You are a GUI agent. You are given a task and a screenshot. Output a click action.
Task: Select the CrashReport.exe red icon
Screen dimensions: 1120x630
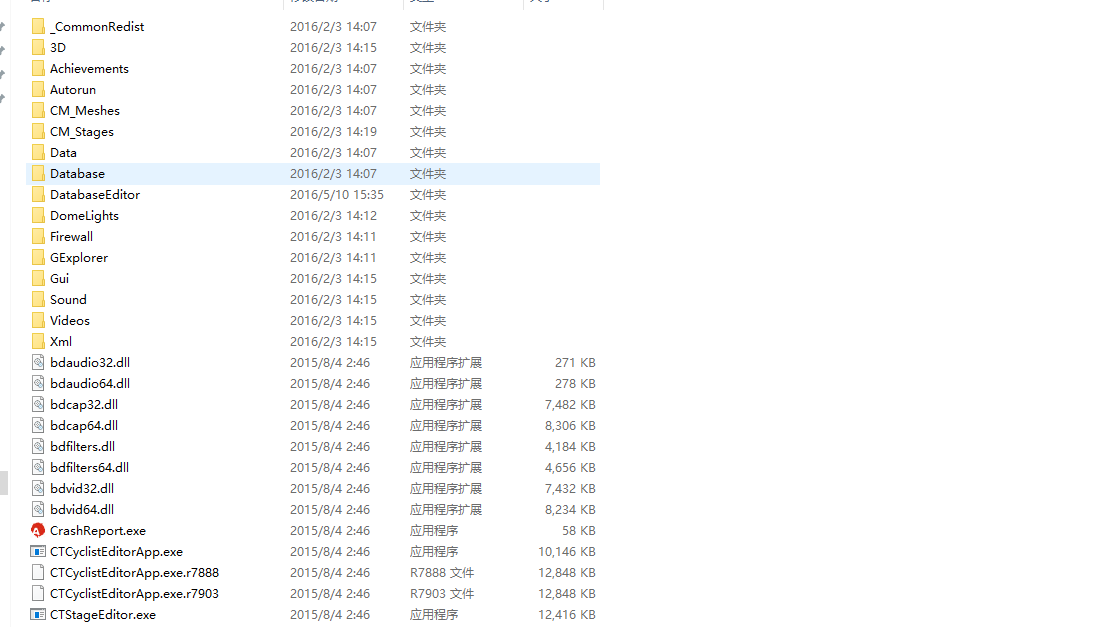click(x=38, y=531)
